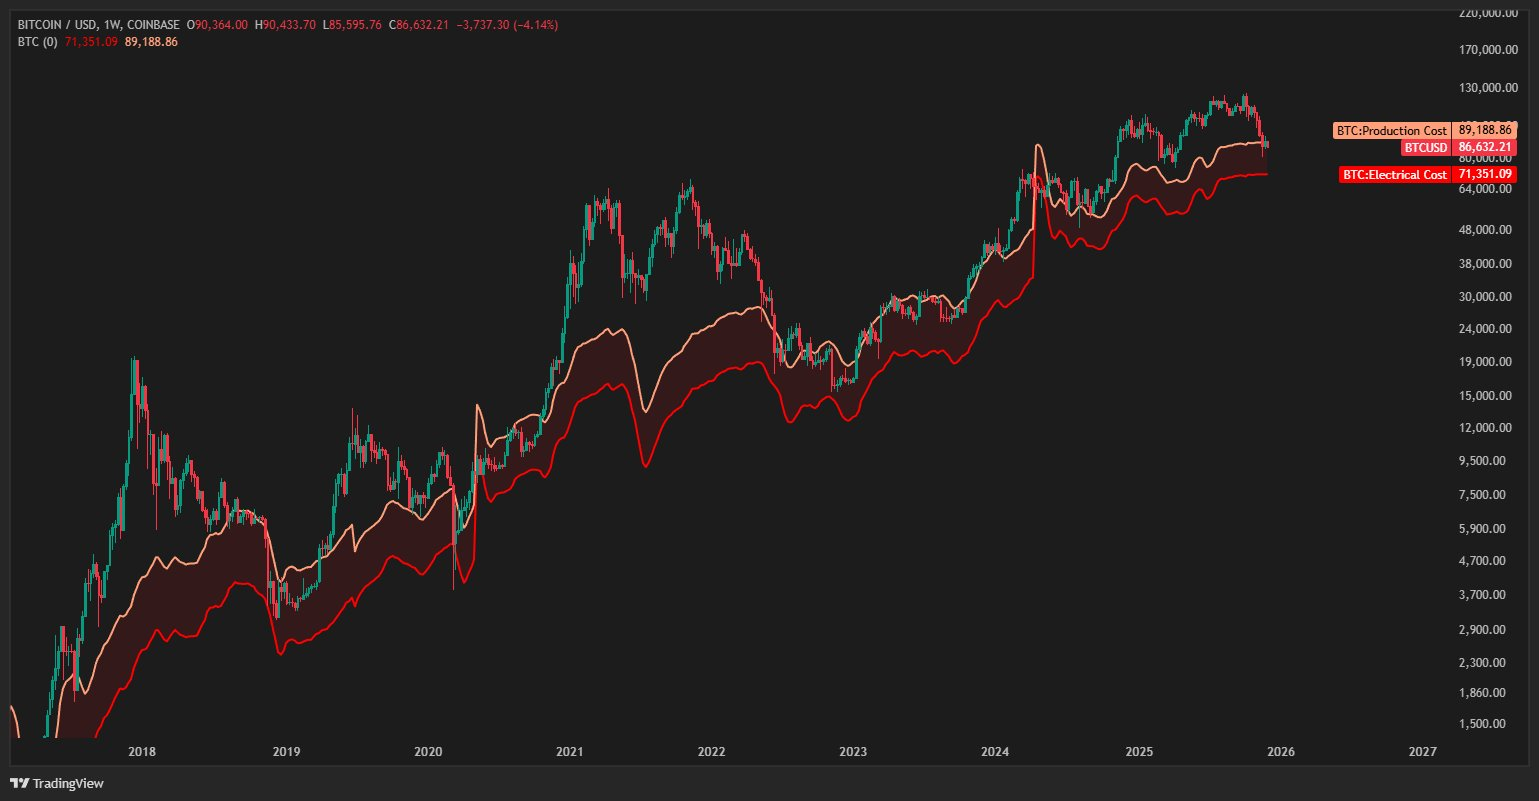Click 2027 on the time axis
Image resolution: width=1539 pixels, height=801 pixels.
1422,752
